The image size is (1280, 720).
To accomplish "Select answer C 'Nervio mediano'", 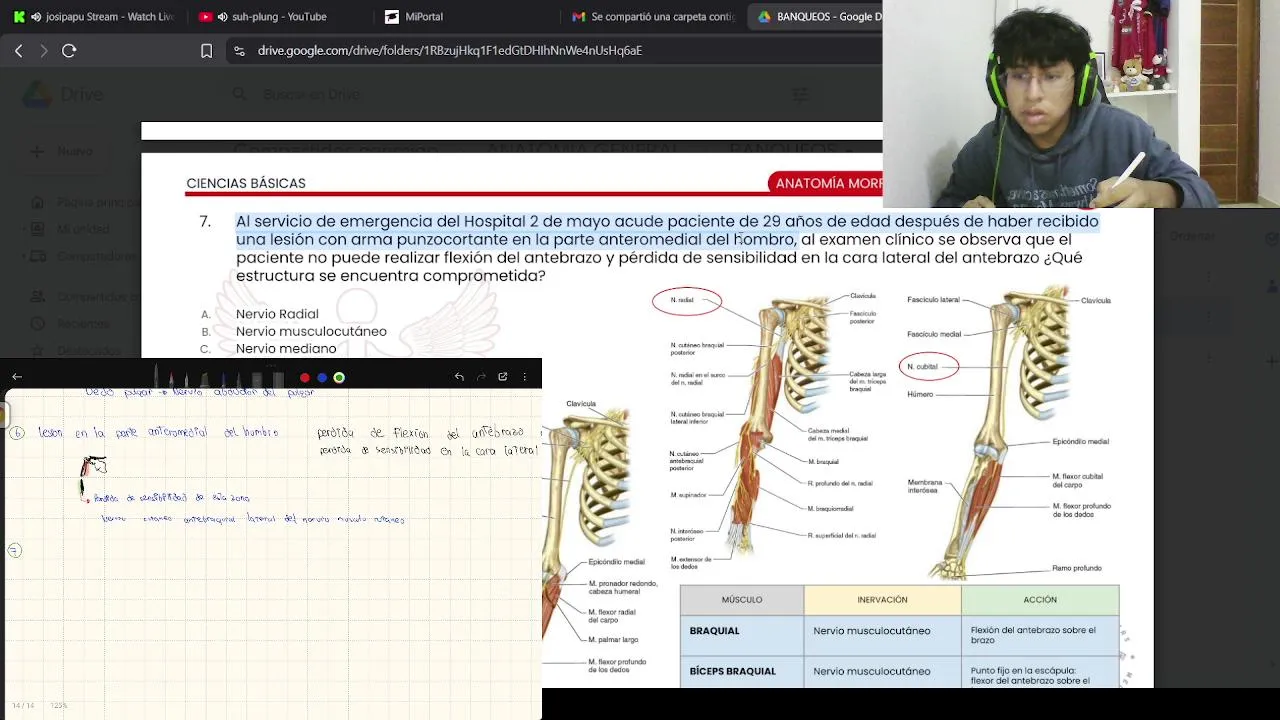I will coord(286,348).
